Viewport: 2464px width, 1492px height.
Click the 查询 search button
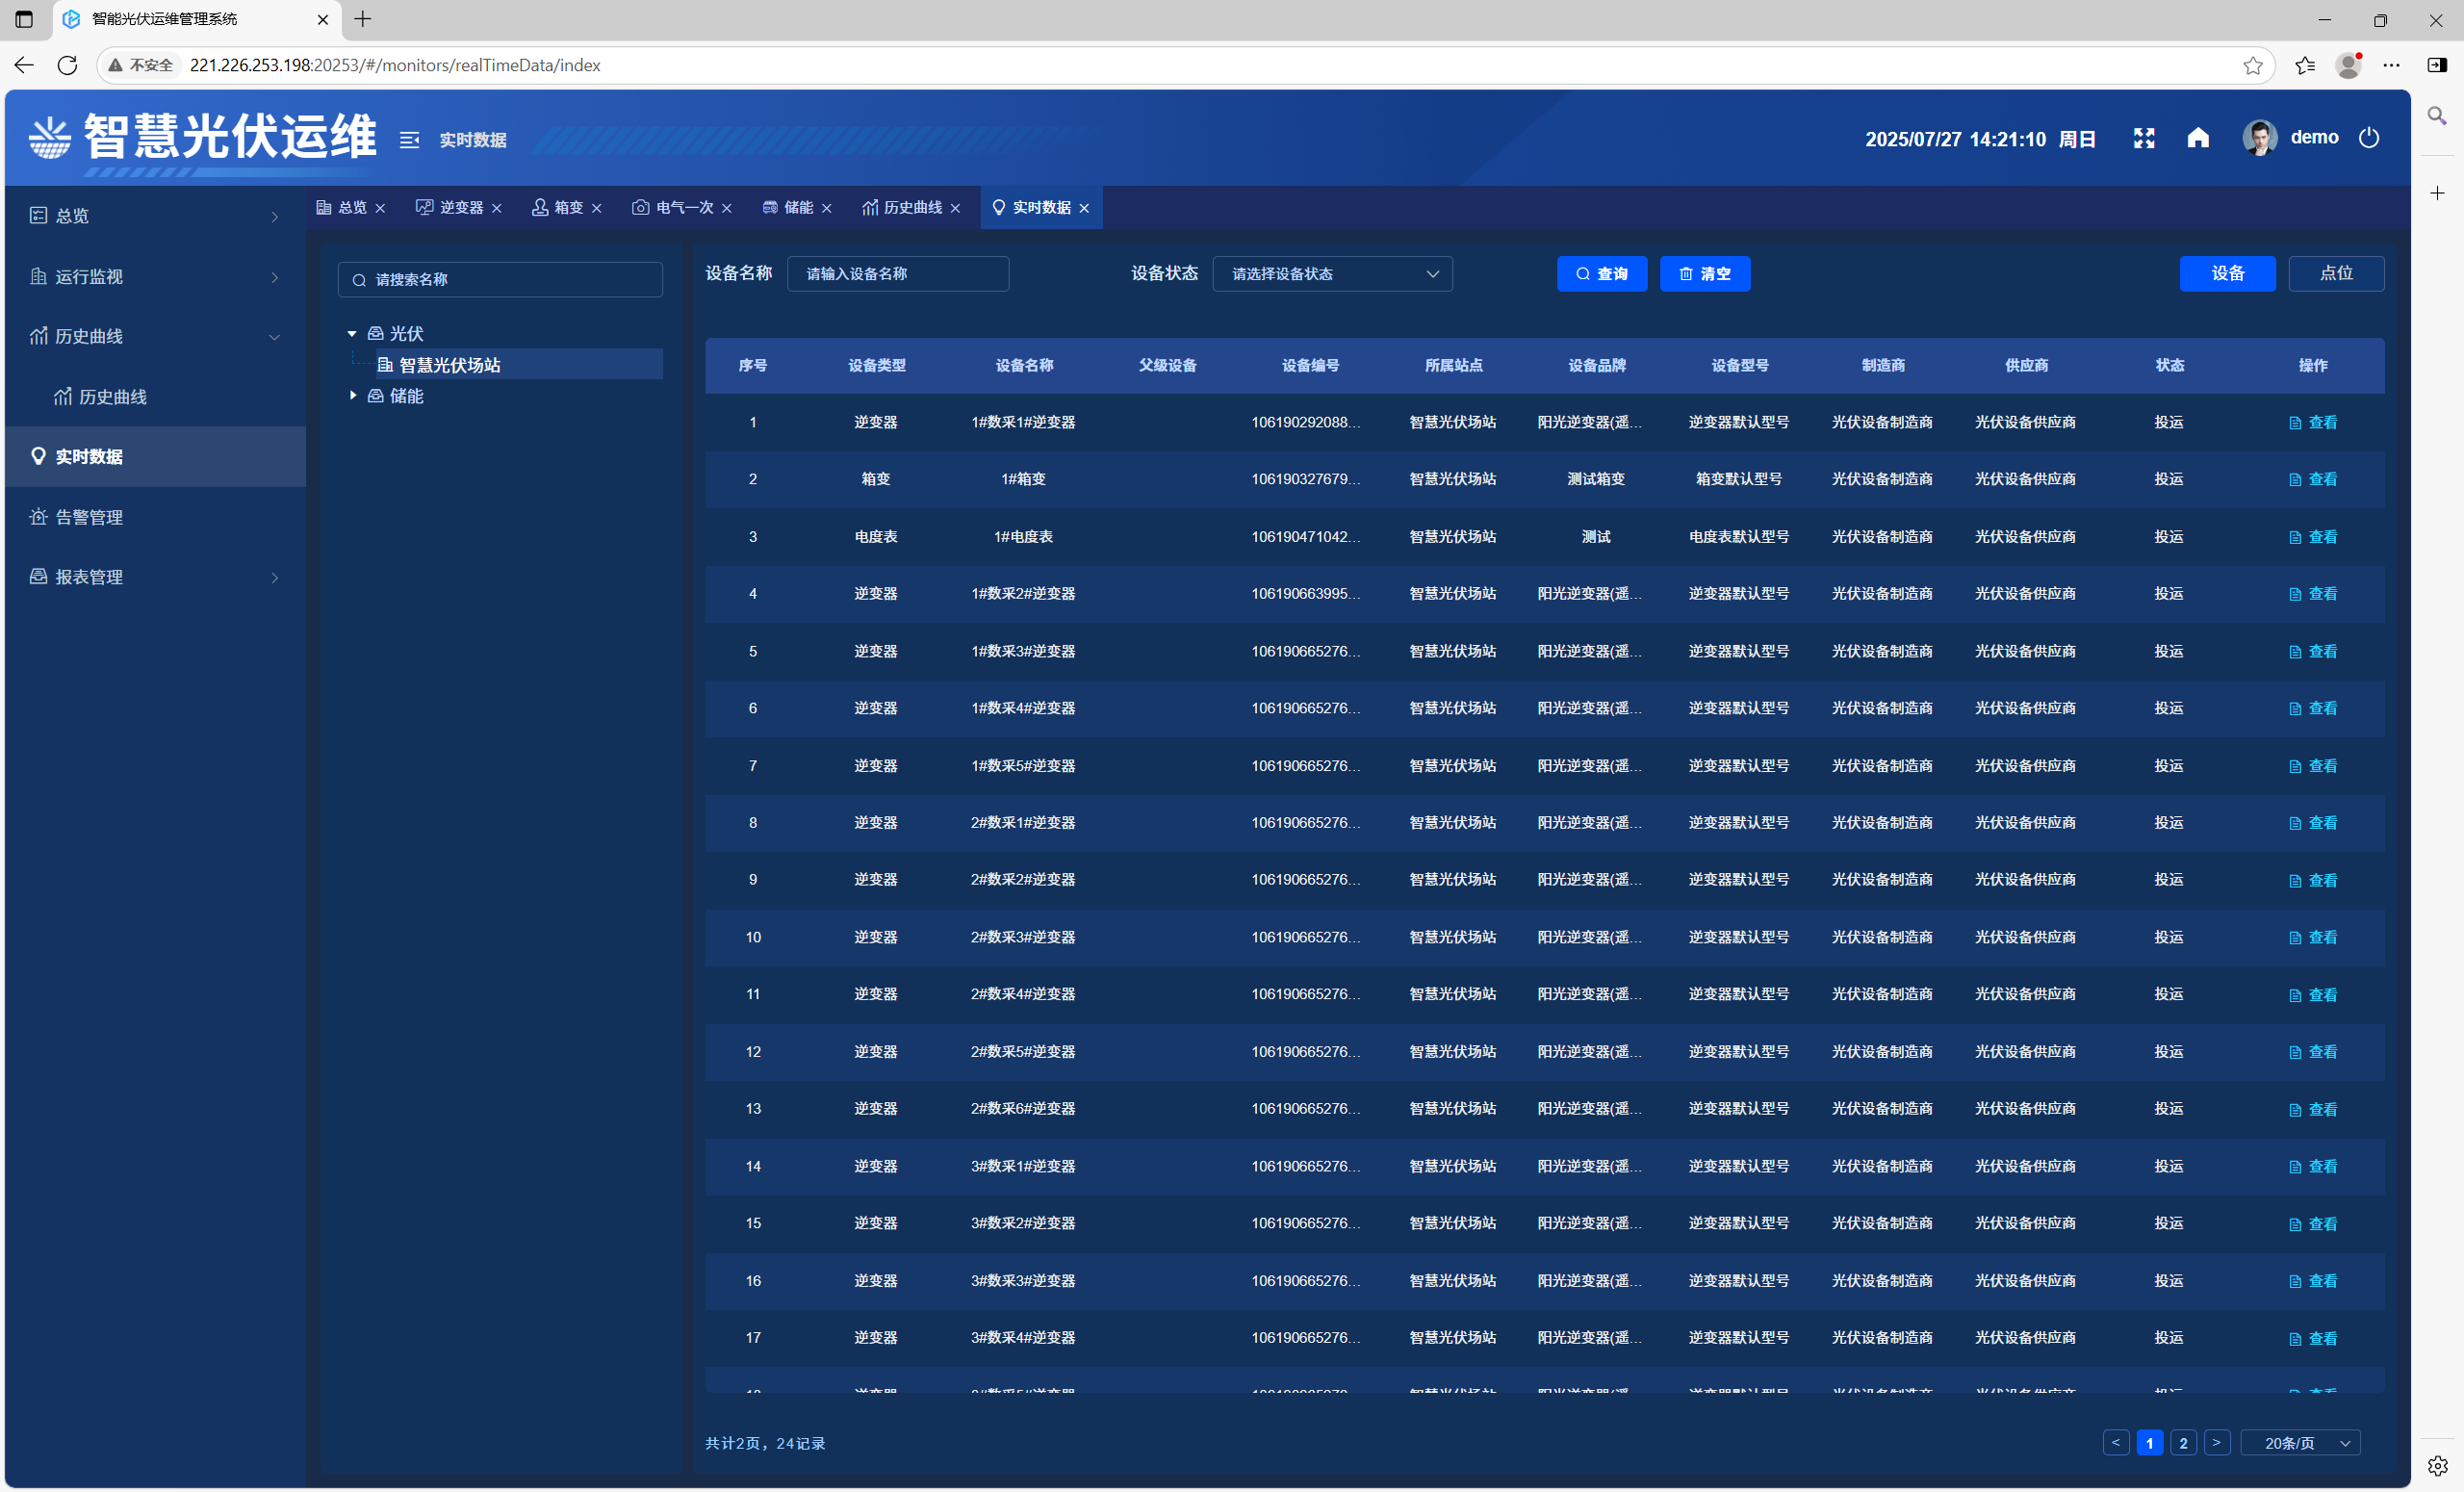coord(1601,274)
